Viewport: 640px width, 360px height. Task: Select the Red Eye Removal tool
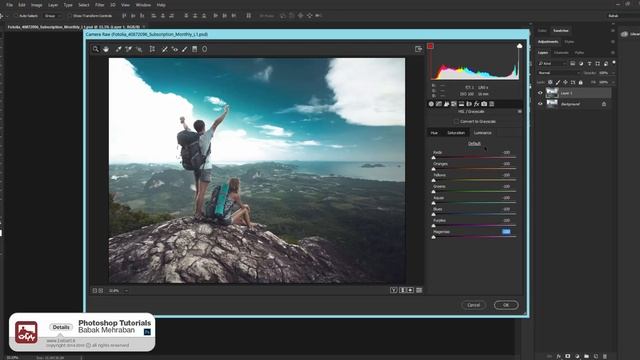tap(175, 49)
